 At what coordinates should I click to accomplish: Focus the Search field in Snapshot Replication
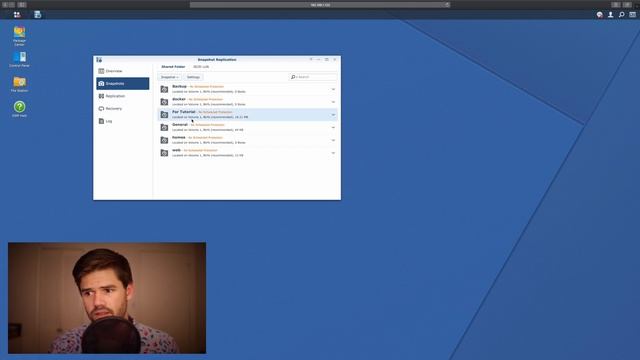[313, 77]
